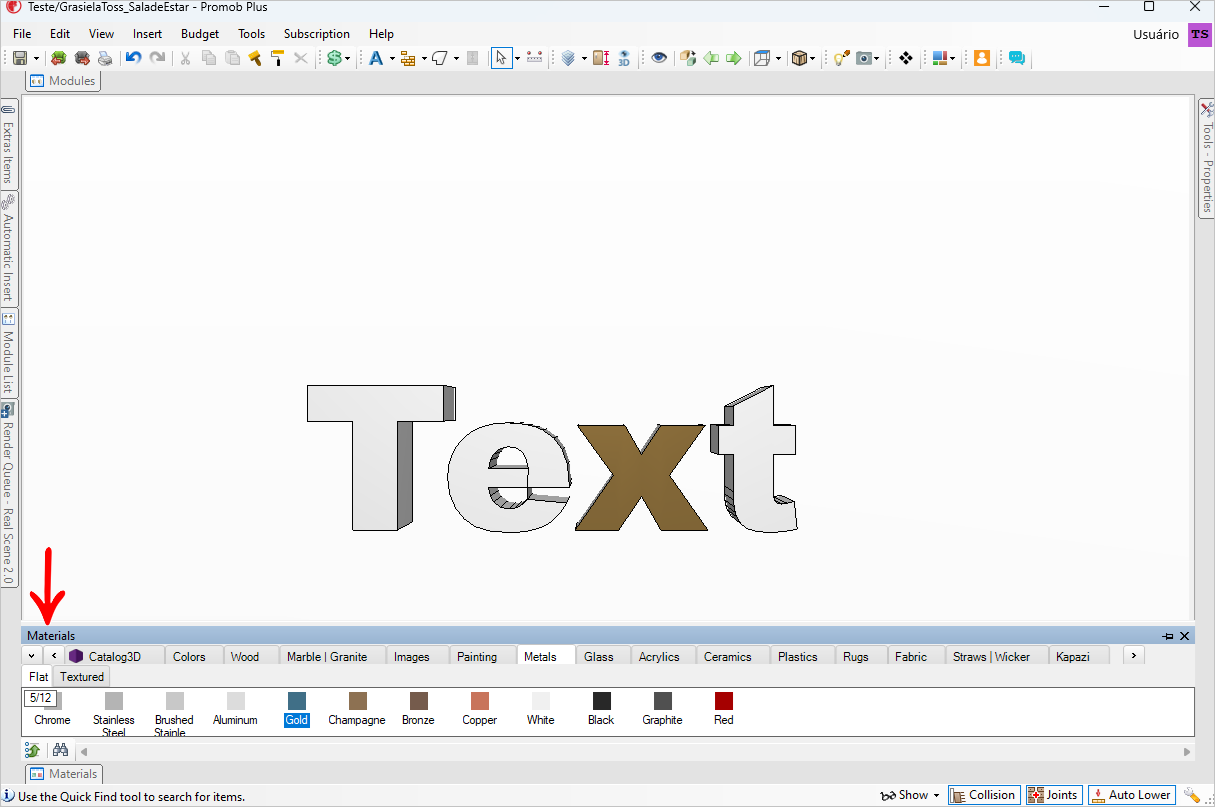
Task: Expand the brick wall dropdown arrow
Action: point(424,59)
